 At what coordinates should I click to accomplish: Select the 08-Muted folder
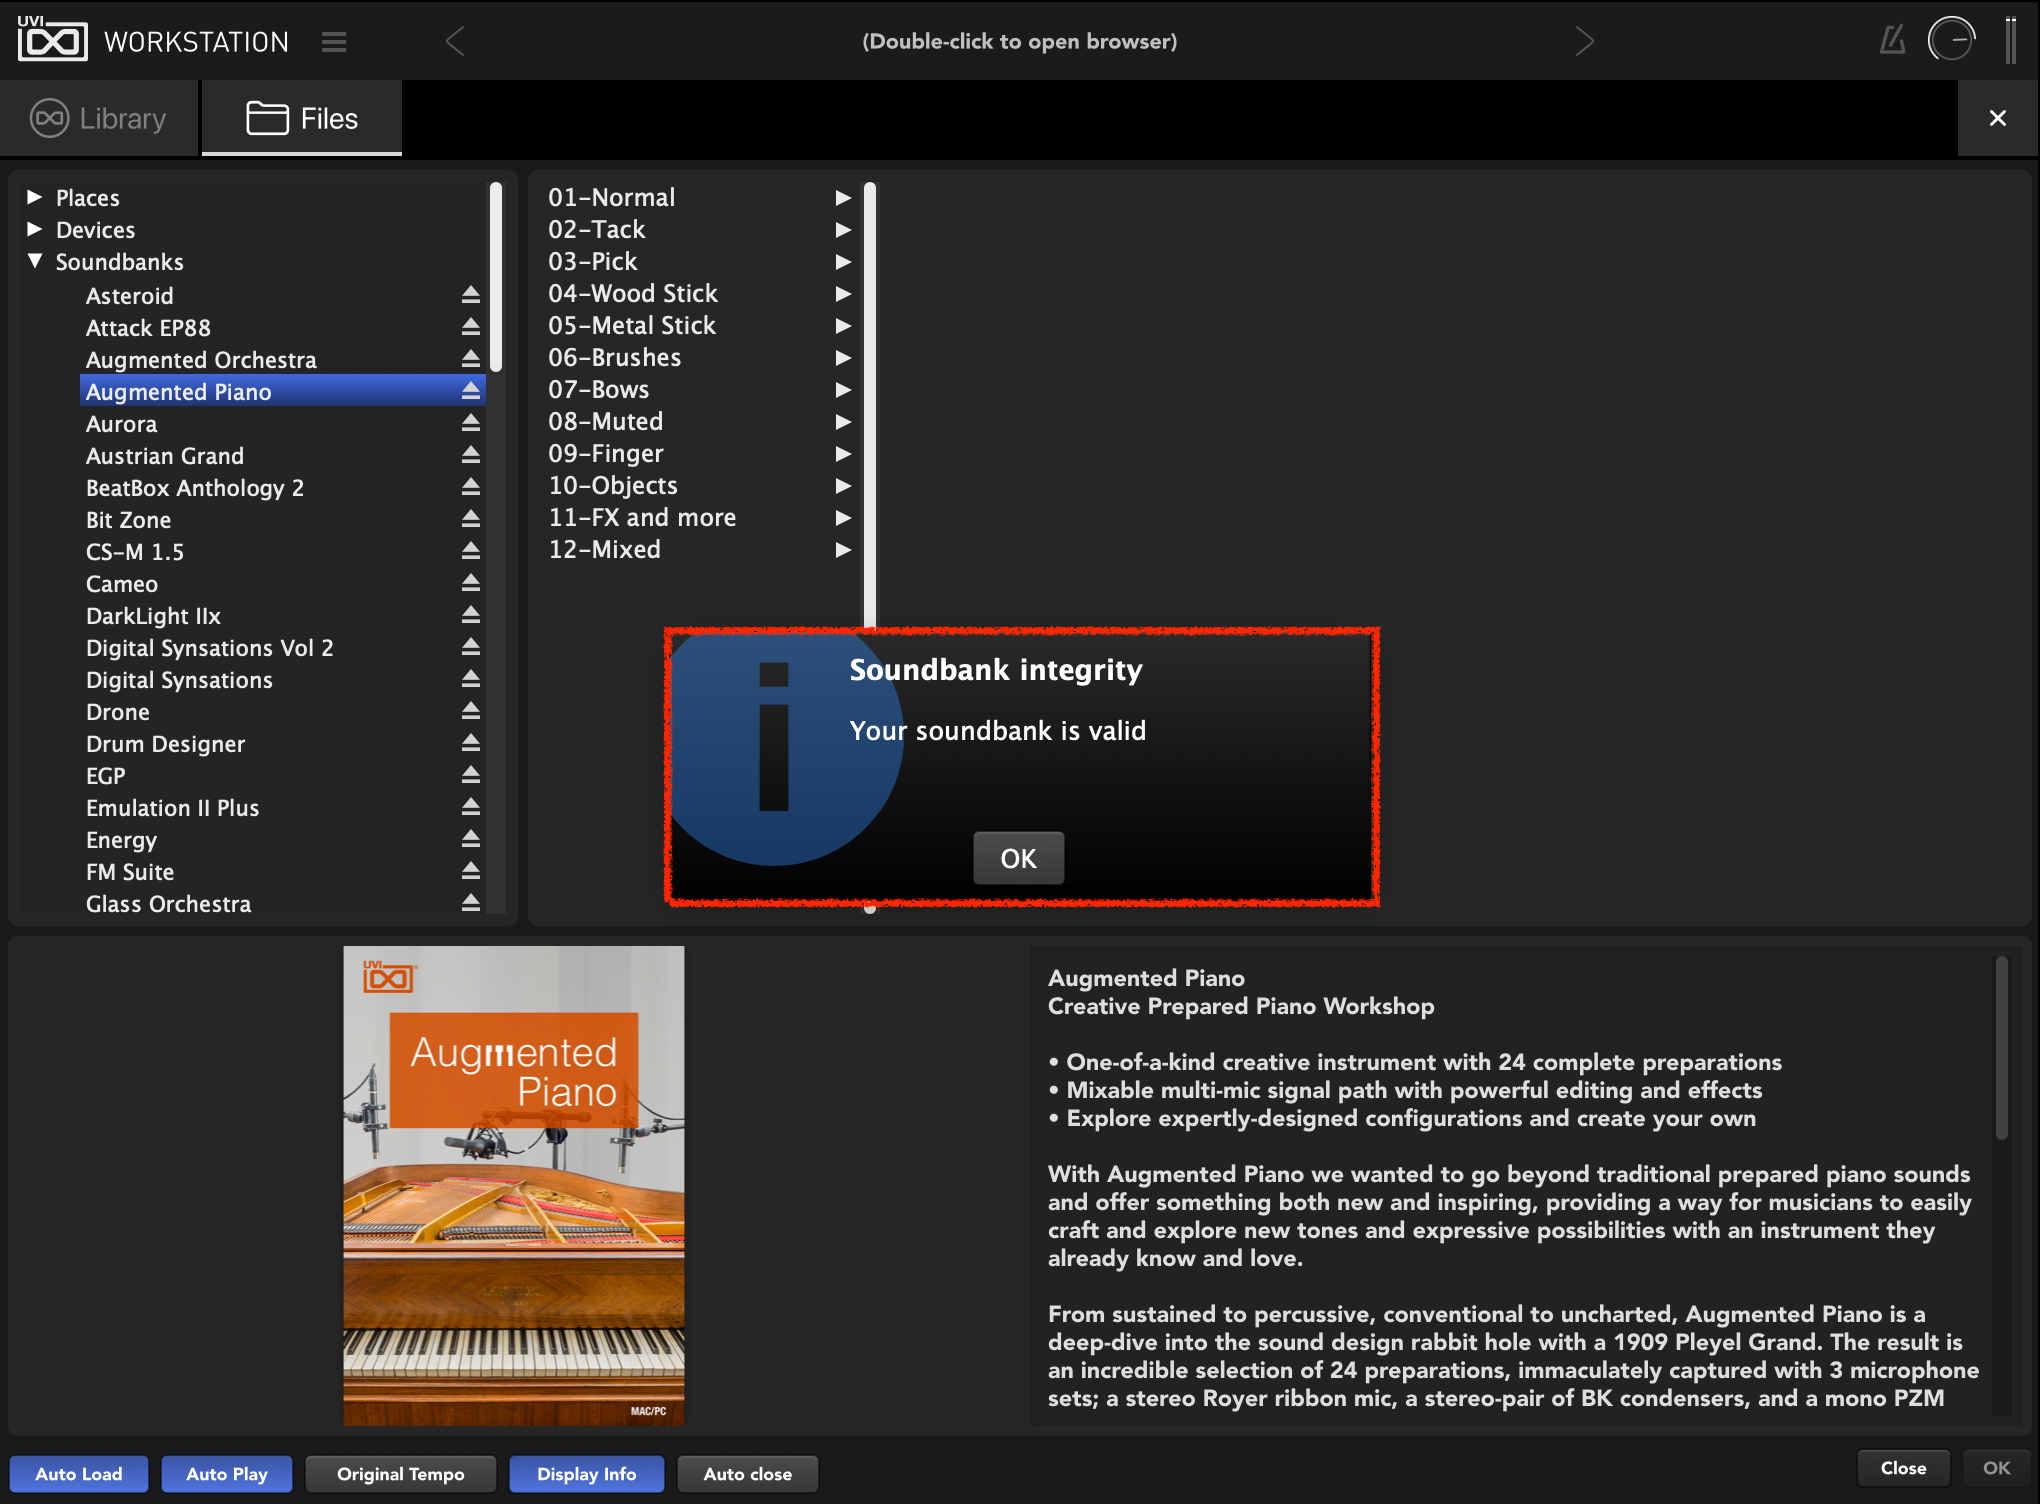pos(698,421)
